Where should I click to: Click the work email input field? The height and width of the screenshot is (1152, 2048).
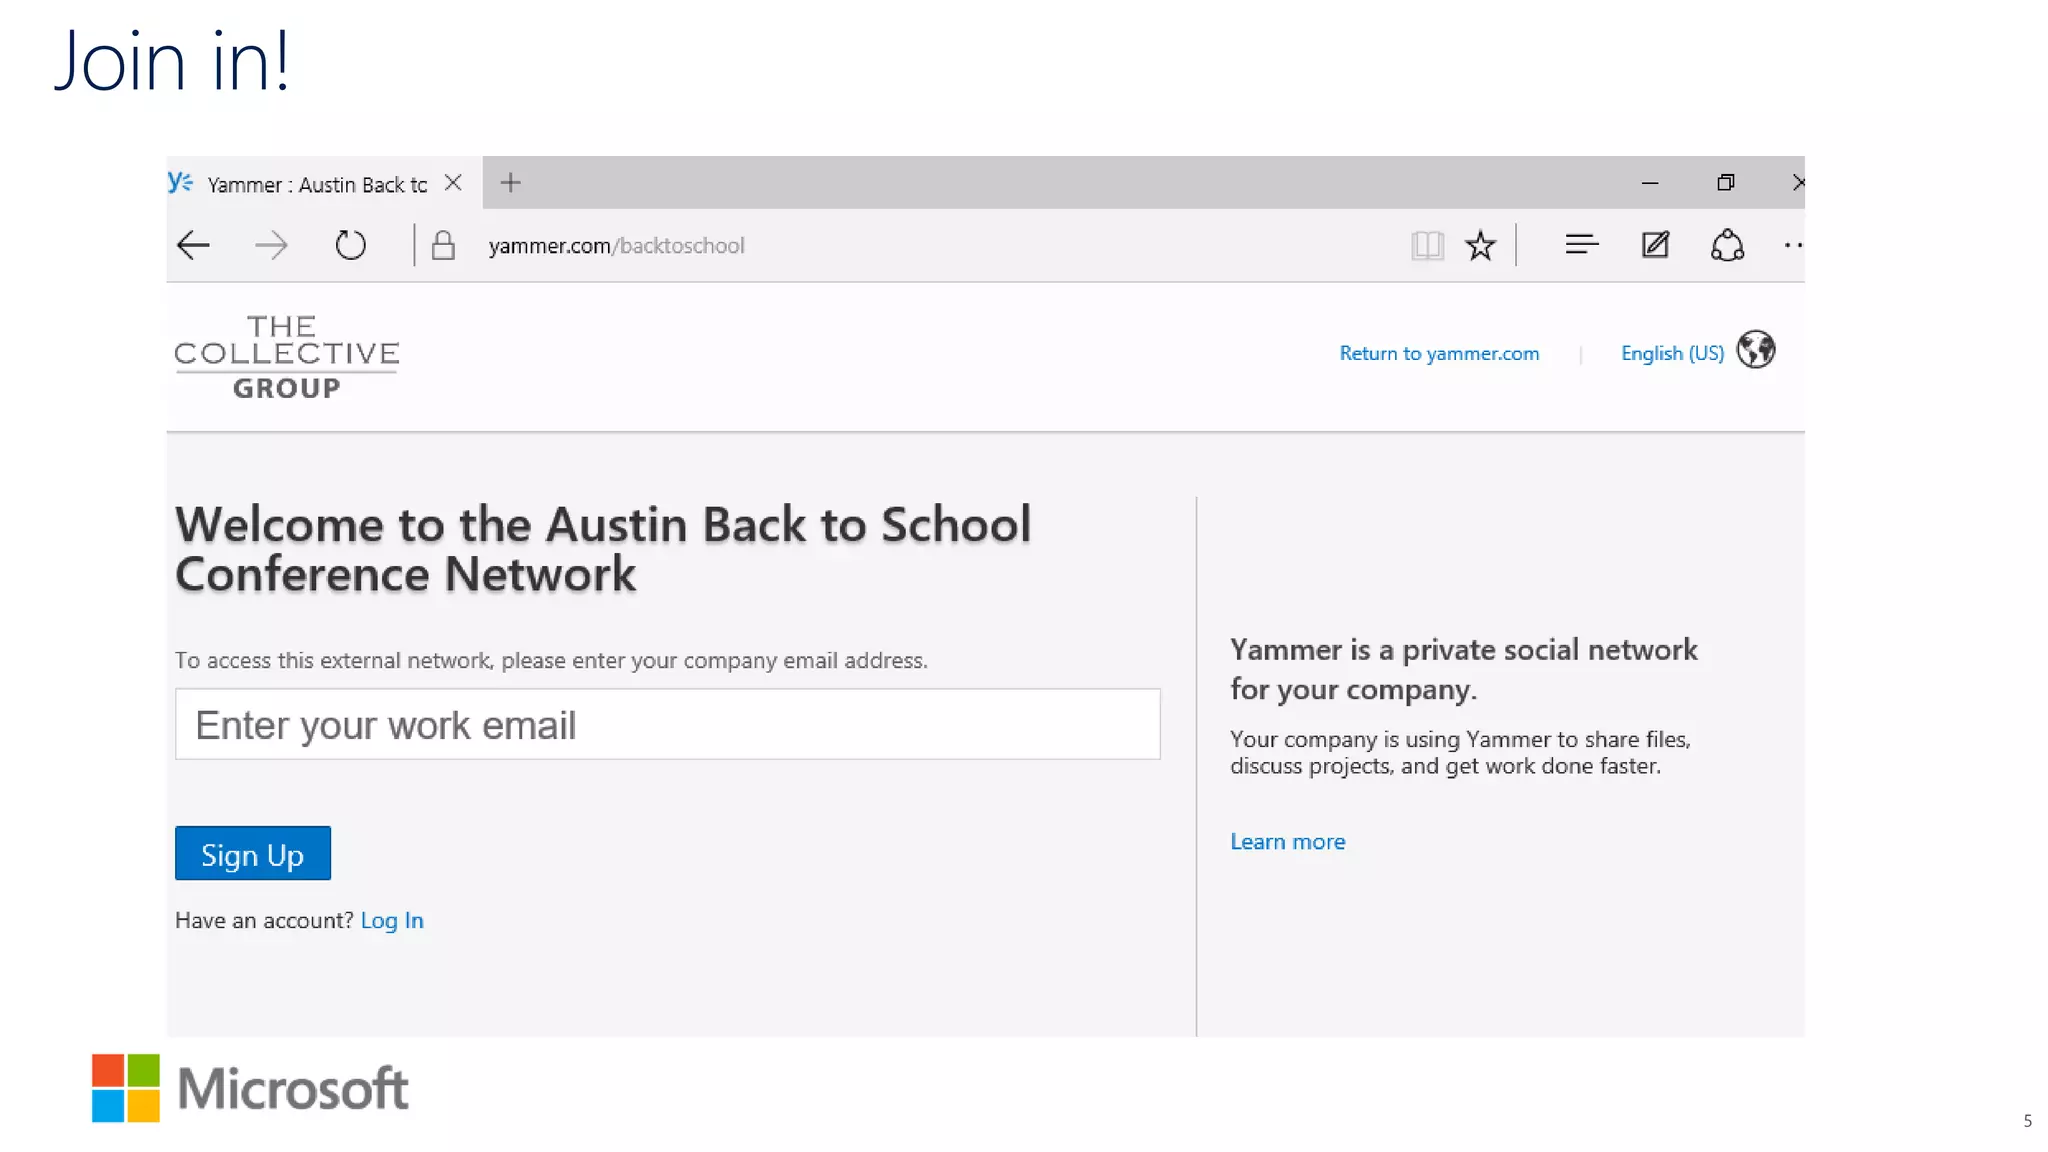pos(667,724)
